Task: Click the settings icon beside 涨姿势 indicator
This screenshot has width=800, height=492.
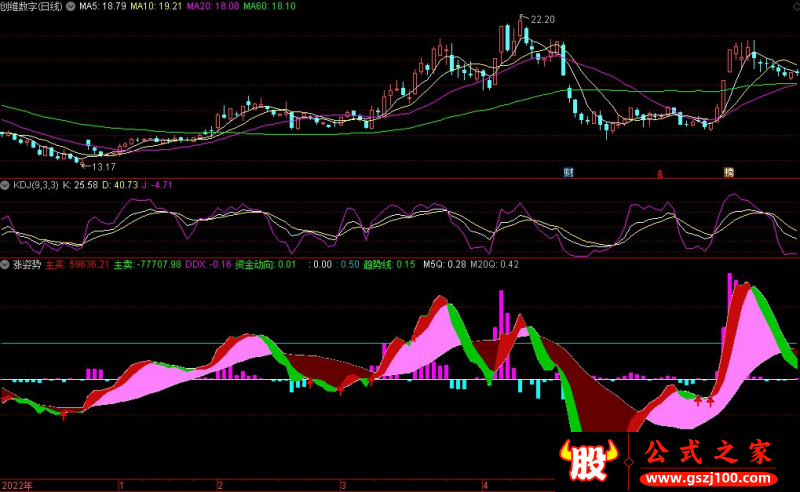Action: 5,265
